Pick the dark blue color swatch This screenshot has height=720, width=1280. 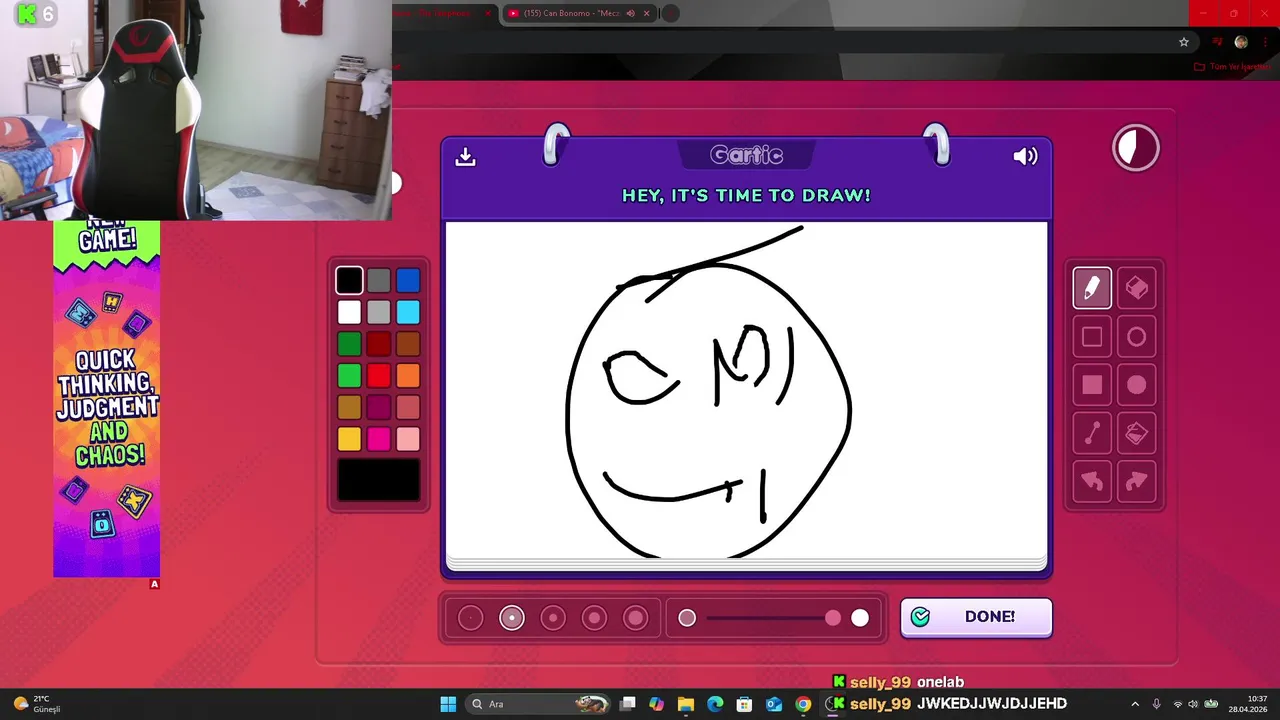408,280
